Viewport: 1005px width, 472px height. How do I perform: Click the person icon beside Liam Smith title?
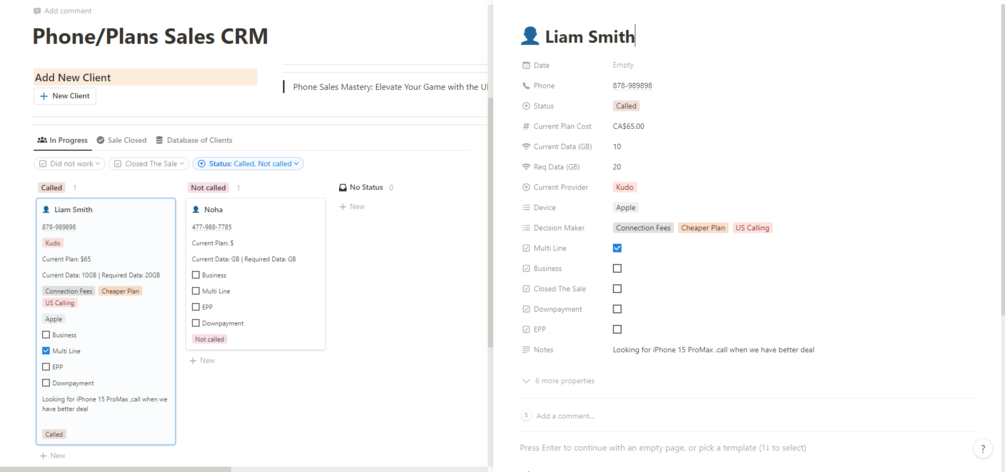tap(530, 37)
